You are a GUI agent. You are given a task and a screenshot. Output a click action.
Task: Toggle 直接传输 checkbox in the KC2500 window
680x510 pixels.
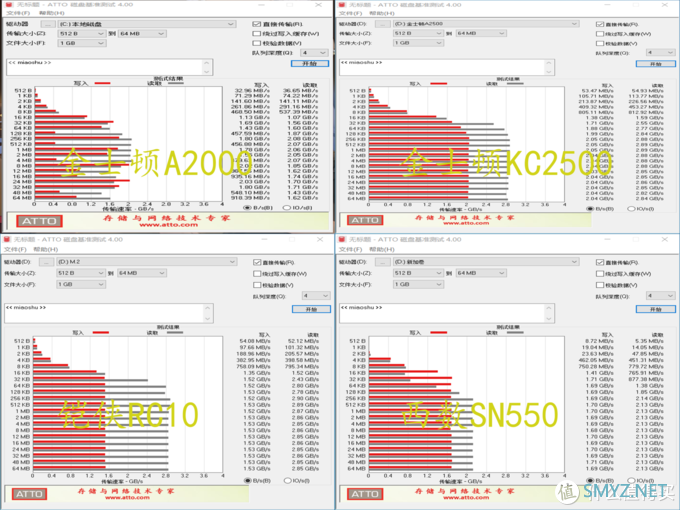(x=600, y=24)
